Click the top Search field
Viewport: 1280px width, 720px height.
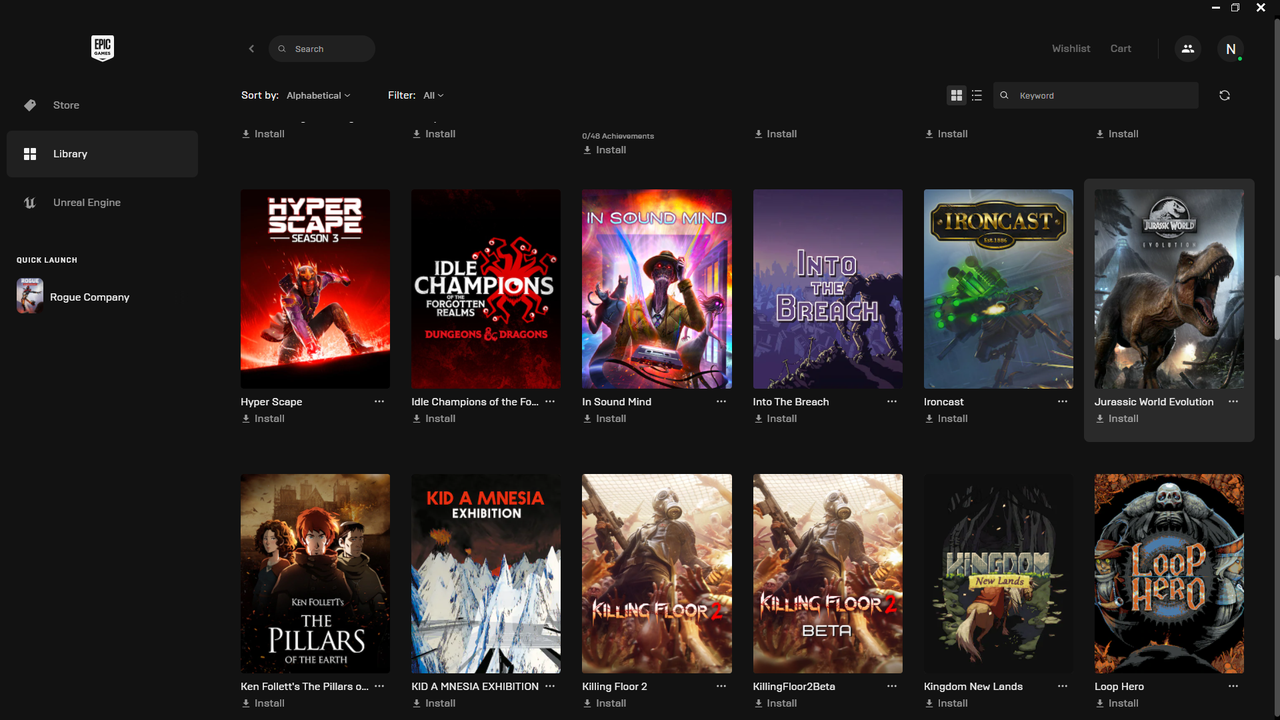(x=322, y=49)
